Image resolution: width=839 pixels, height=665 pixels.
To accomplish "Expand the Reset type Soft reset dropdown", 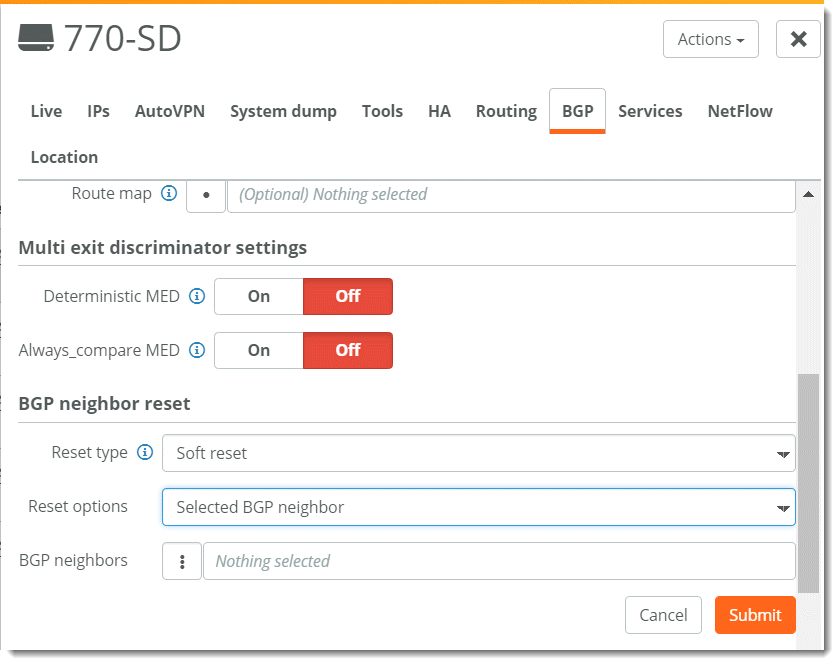I will click(x=478, y=453).
